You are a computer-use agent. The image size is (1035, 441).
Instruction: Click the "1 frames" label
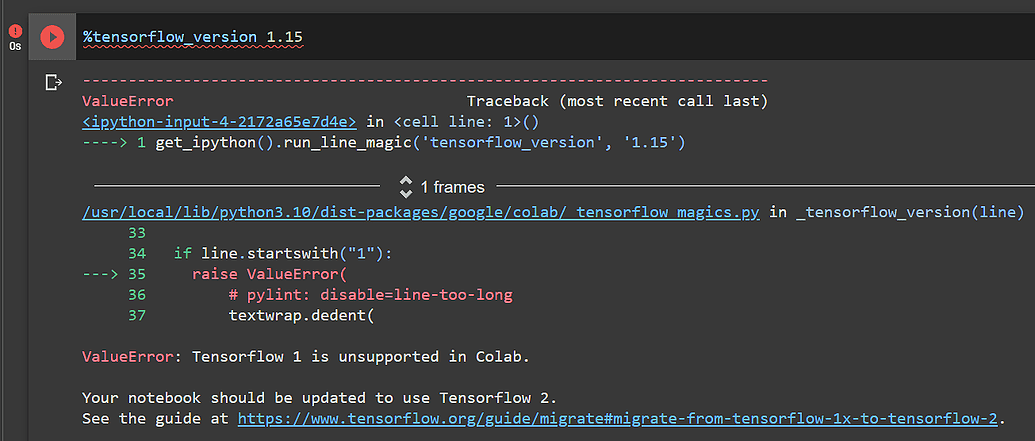[x=452, y=187]
